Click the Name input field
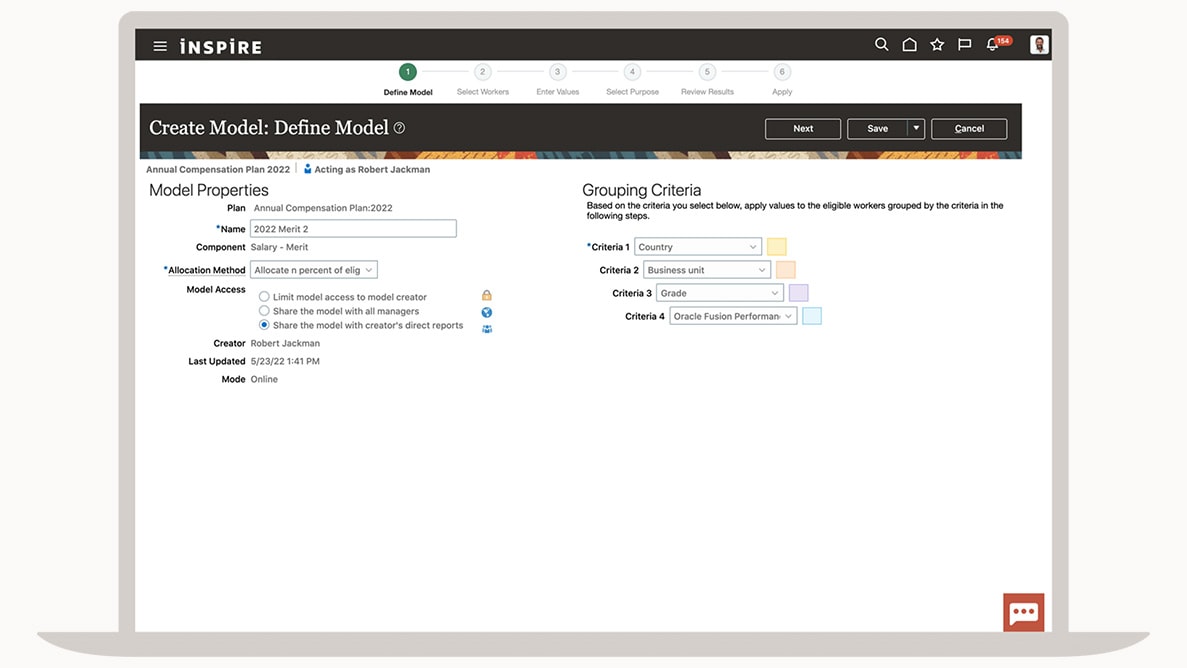Screen dimensions: 1187x668 (x=352, y=229)
